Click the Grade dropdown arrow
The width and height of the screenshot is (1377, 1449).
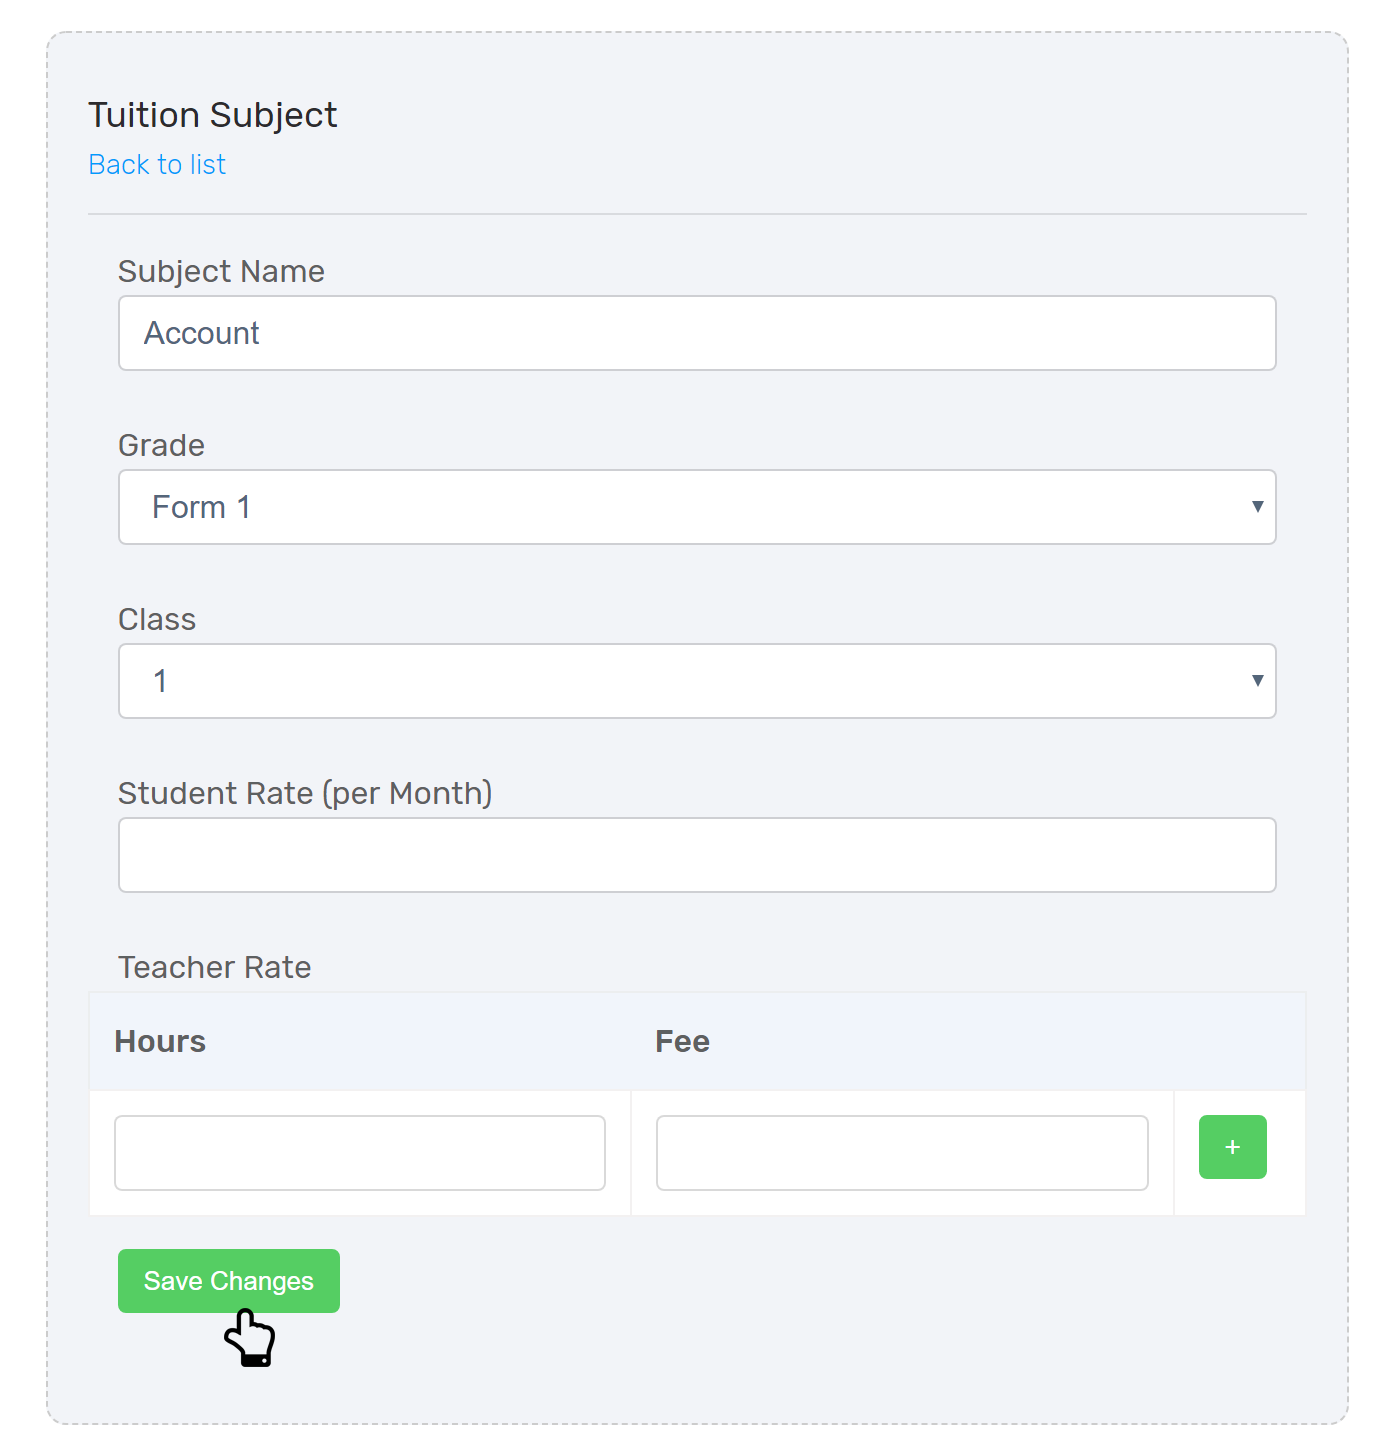1257,507
